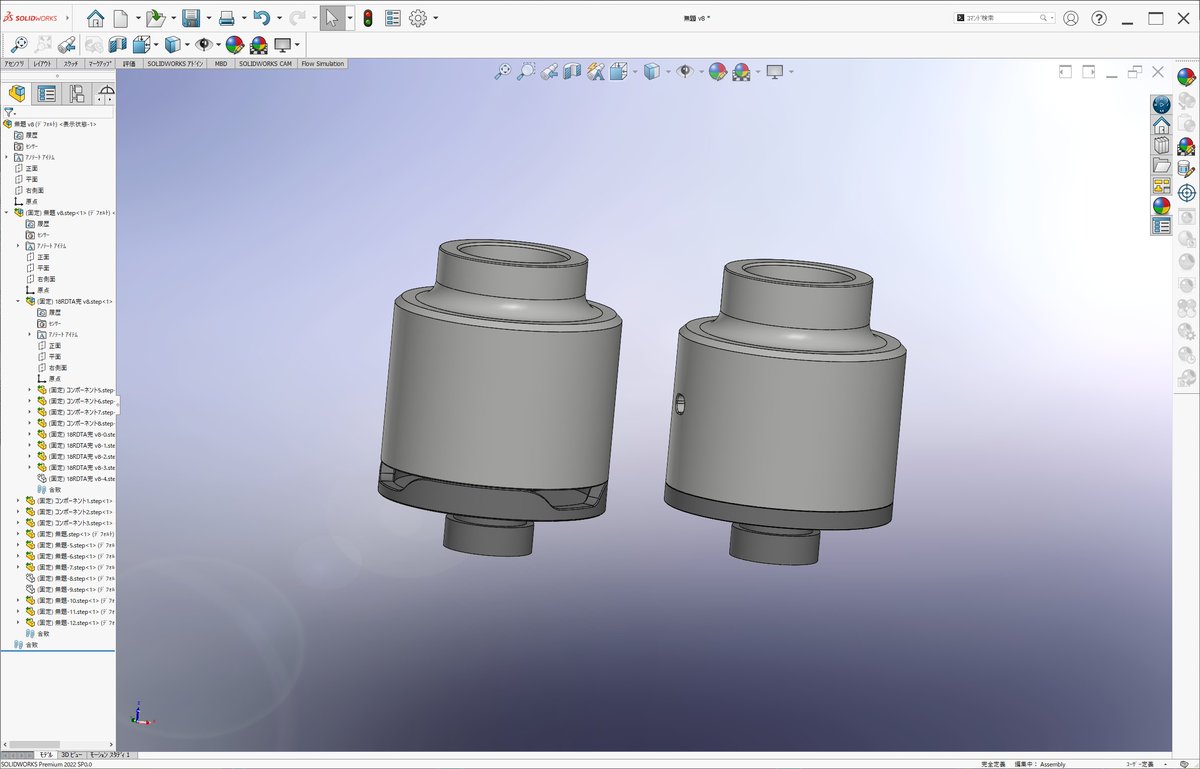
Task: Open the Help question mark icon
Action: [x=1099, y=18]
